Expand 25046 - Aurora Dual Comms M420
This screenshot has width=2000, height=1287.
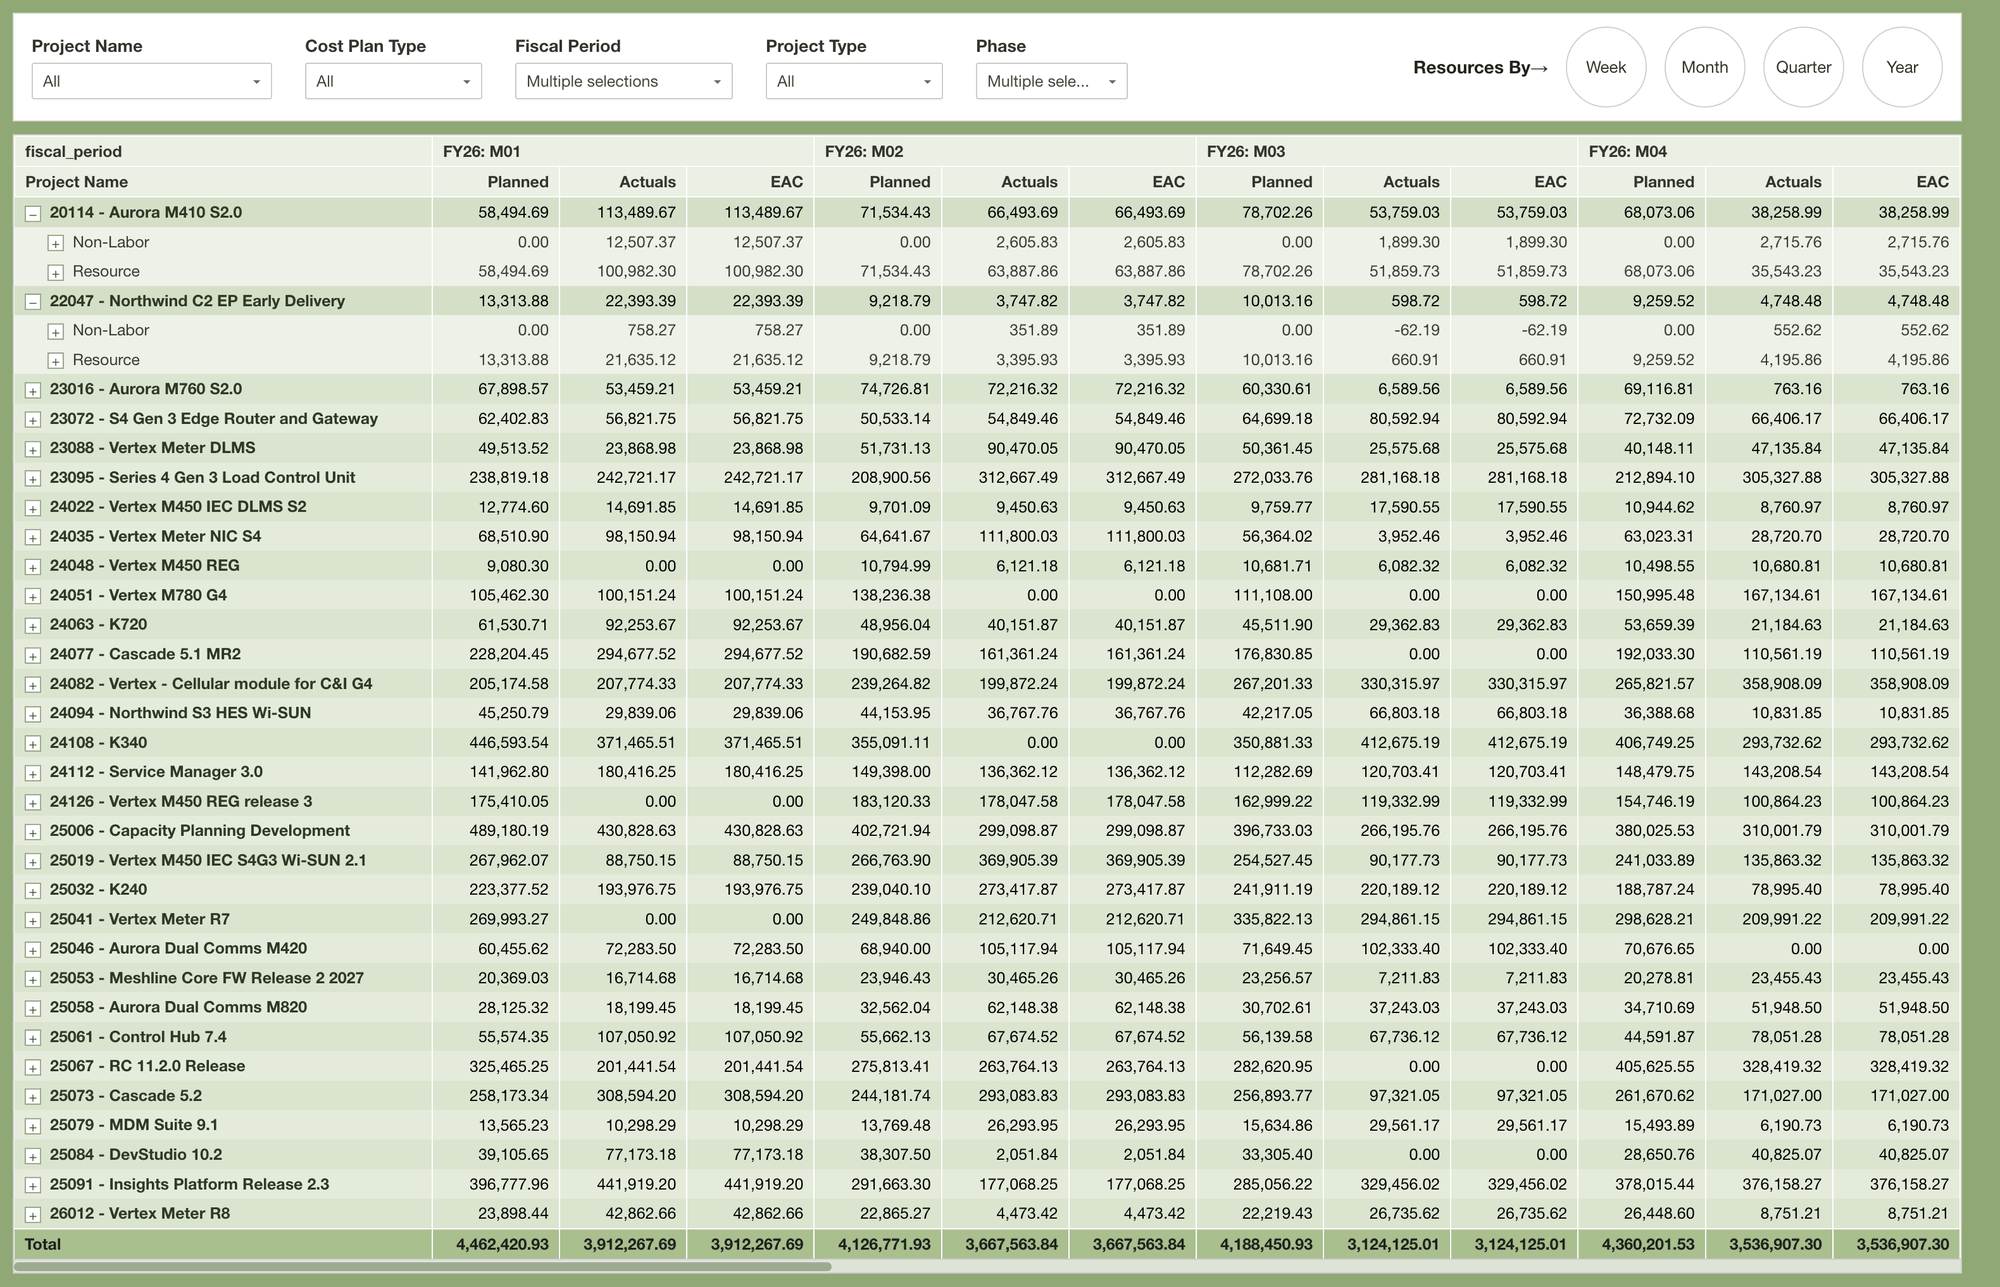pos(33,950)
